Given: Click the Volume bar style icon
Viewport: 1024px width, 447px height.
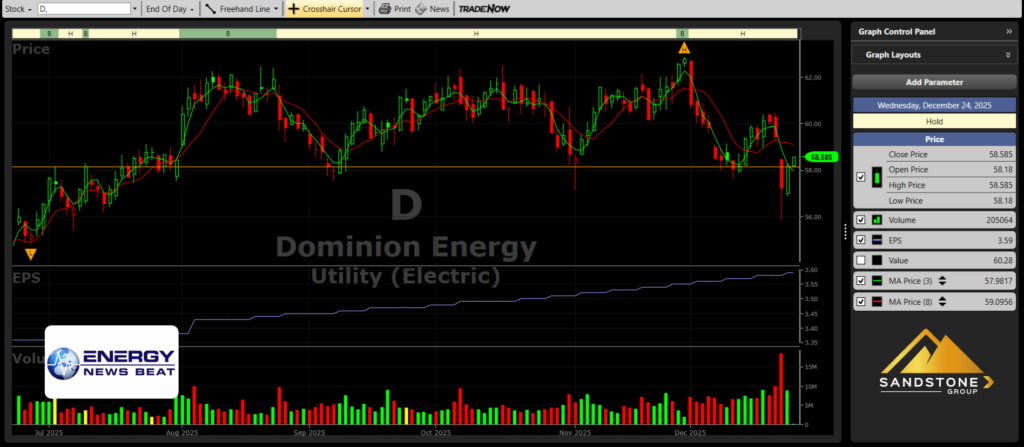Looking at the screenshot, I should point(876,220).
